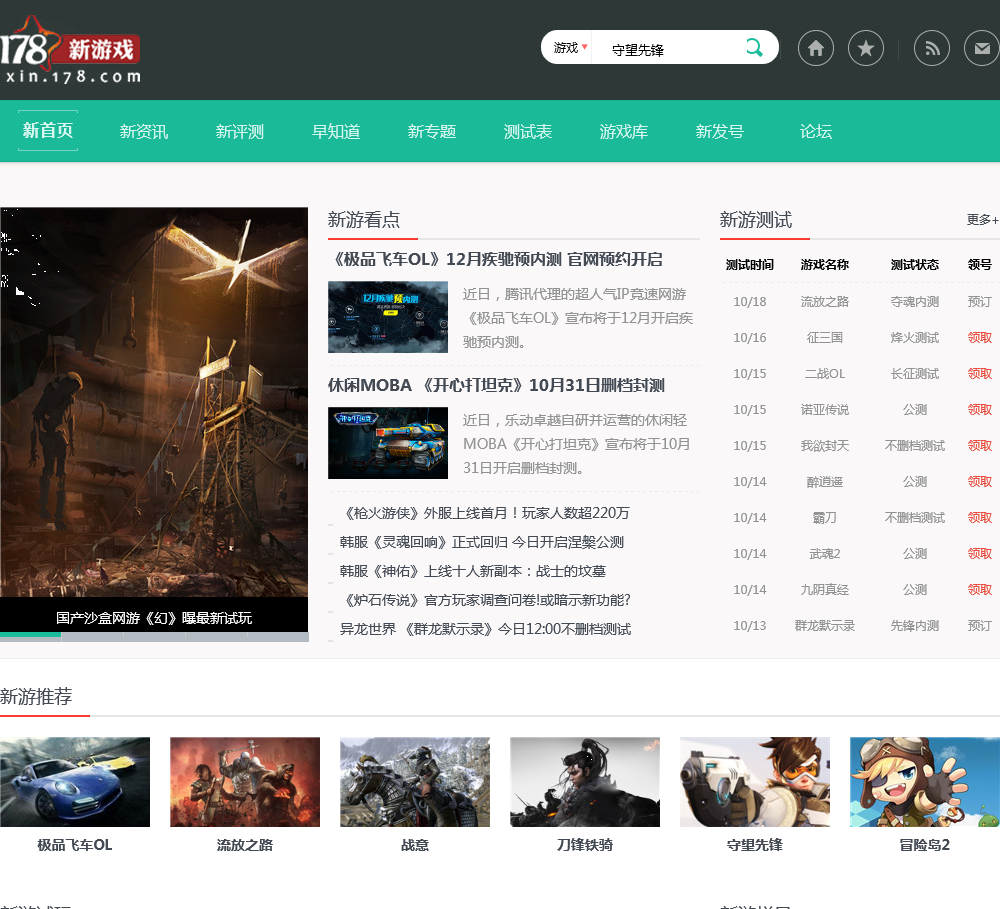Viewport: 1000px width, 909px height.
Task: Open the 新资讯 navigation tab
Action: click(144, 131)
